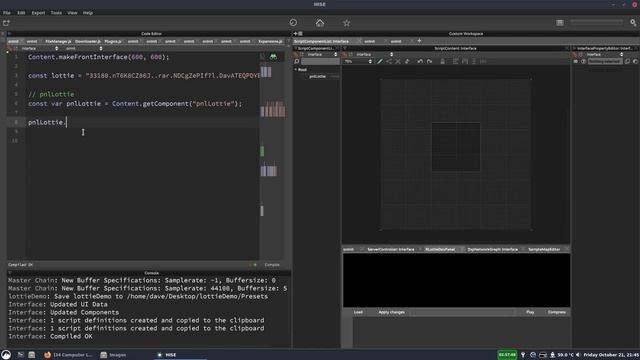Viewport: 640px width, 360px height.
Task: Switch to Plugins.js tab
Action: tap(113, 41)
